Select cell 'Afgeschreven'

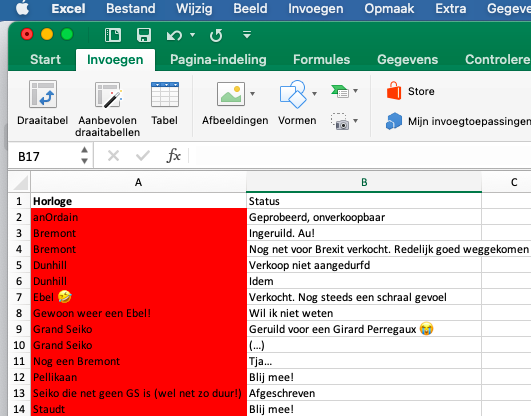[364, 393]
